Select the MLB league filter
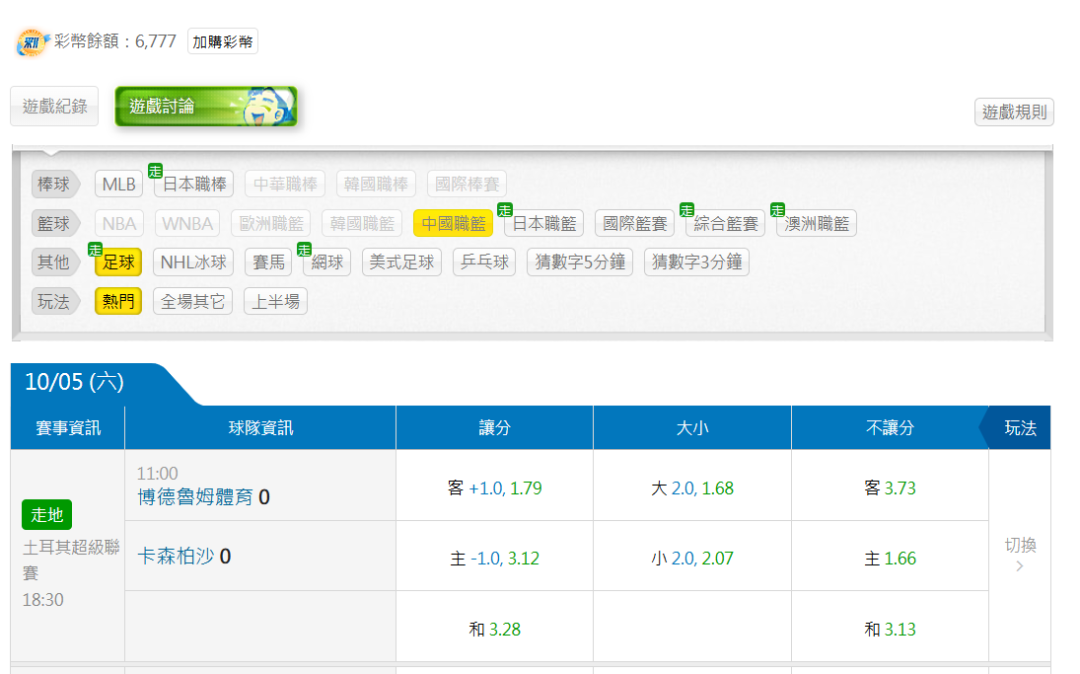 [119, 185]
